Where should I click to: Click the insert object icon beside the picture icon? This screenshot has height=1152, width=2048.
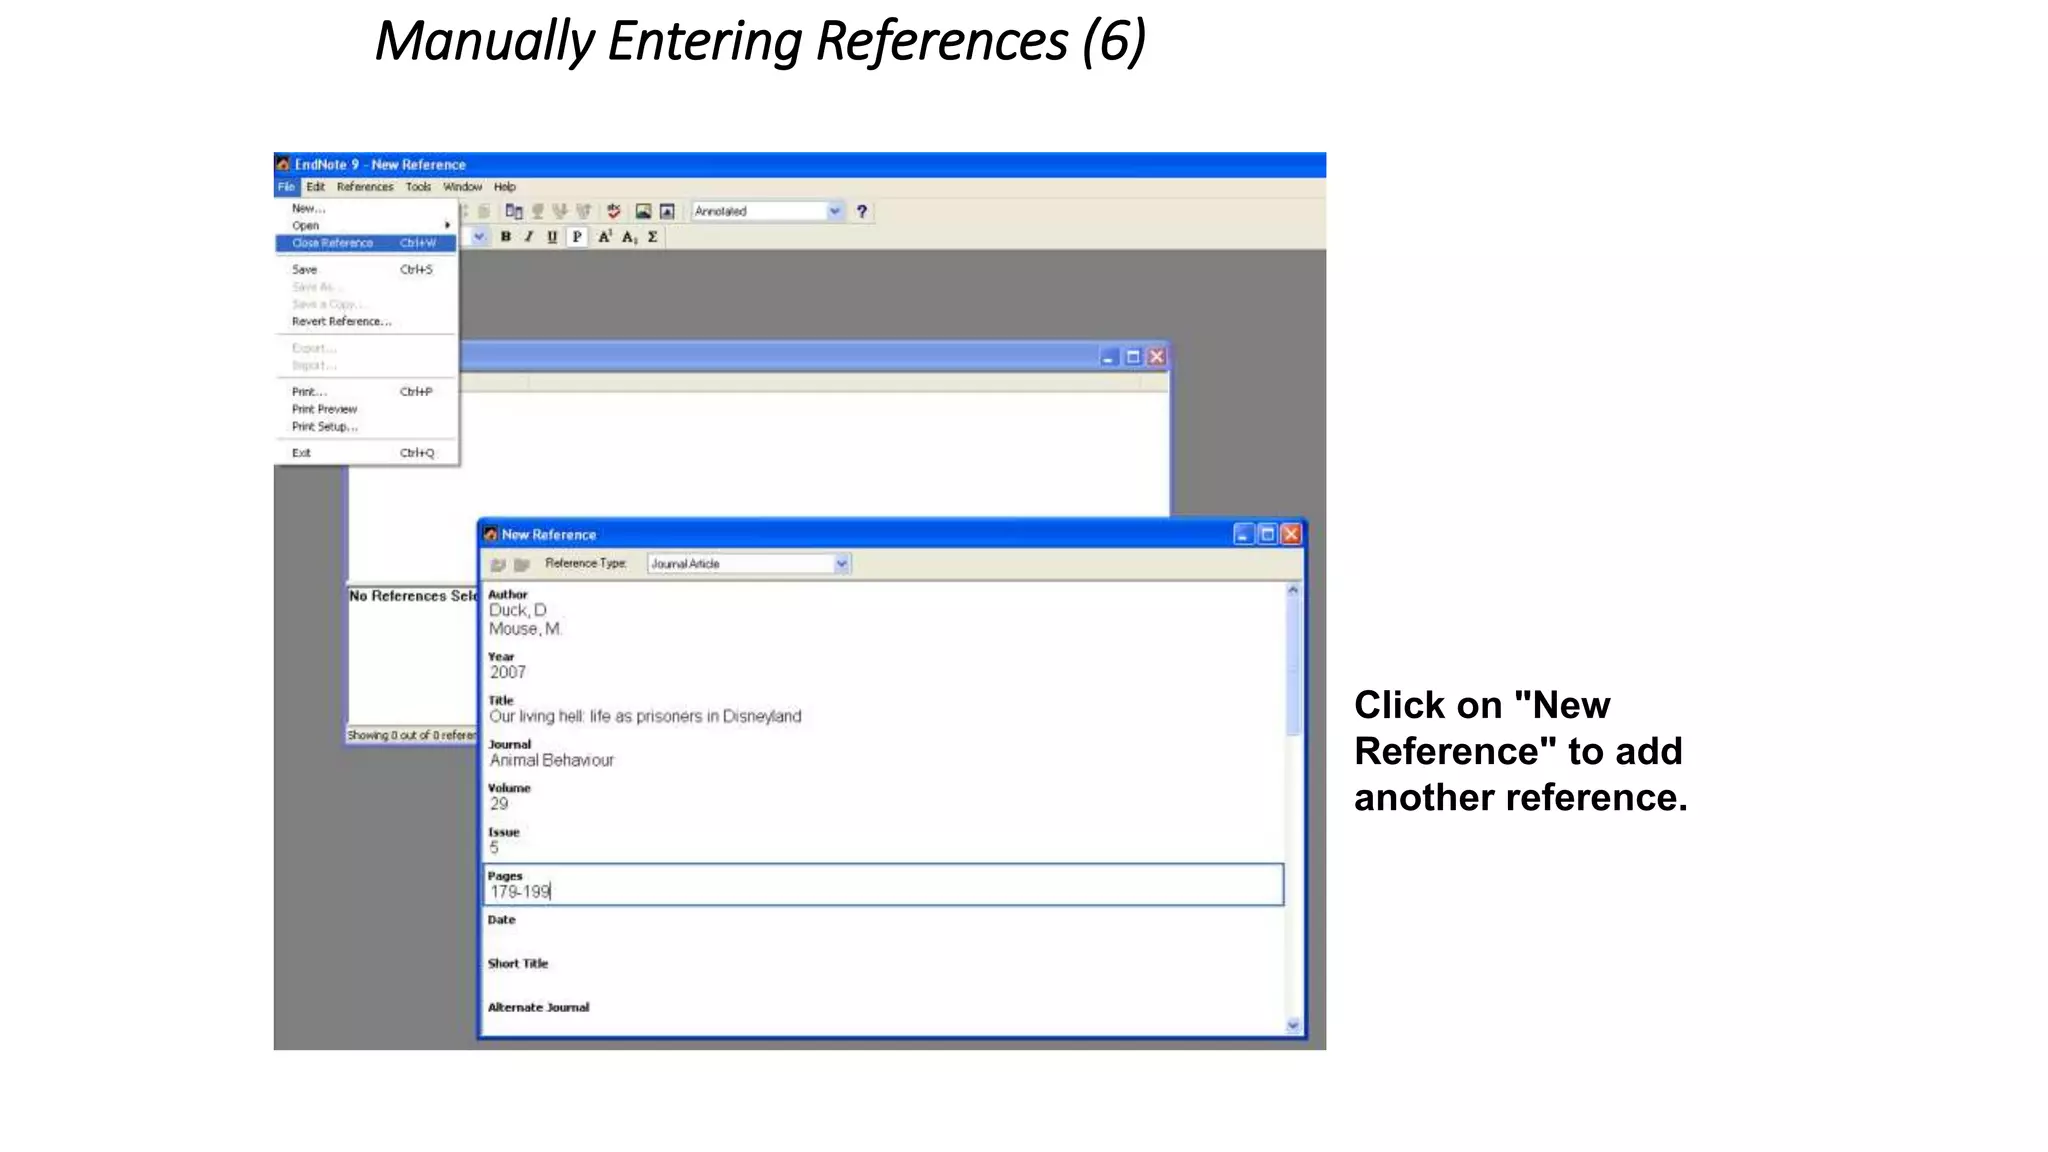pos(667,211)
